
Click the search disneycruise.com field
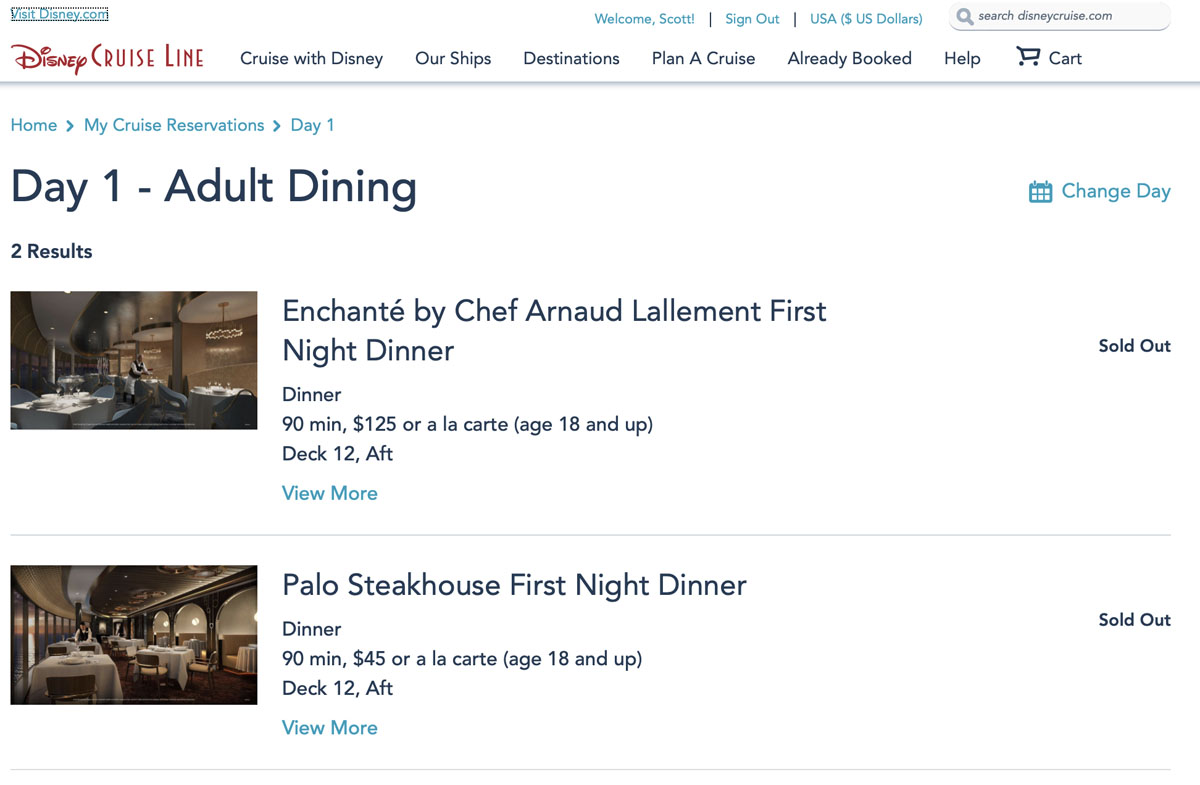1060,17
